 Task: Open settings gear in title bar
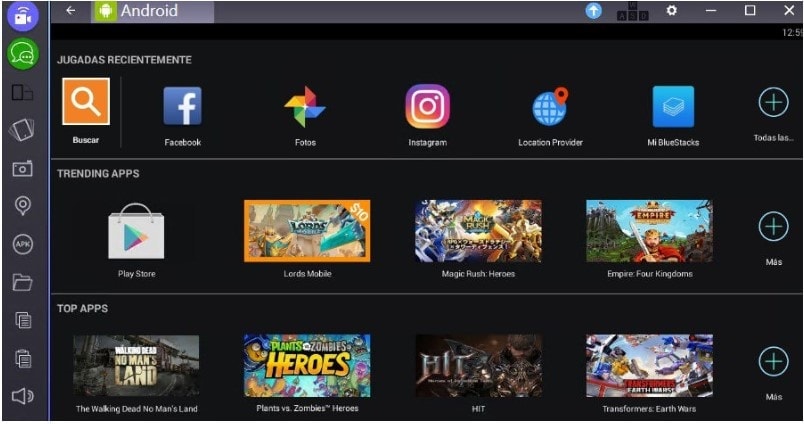(671, 10)
